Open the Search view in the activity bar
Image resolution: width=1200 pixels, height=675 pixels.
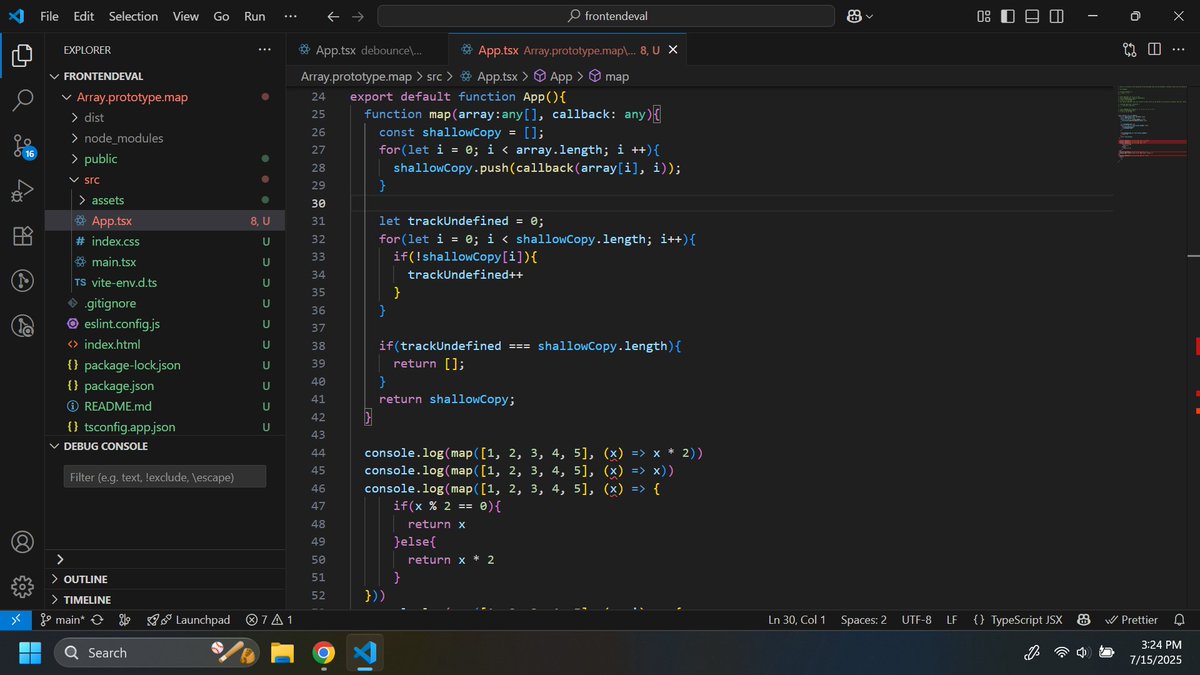[22, 100]
